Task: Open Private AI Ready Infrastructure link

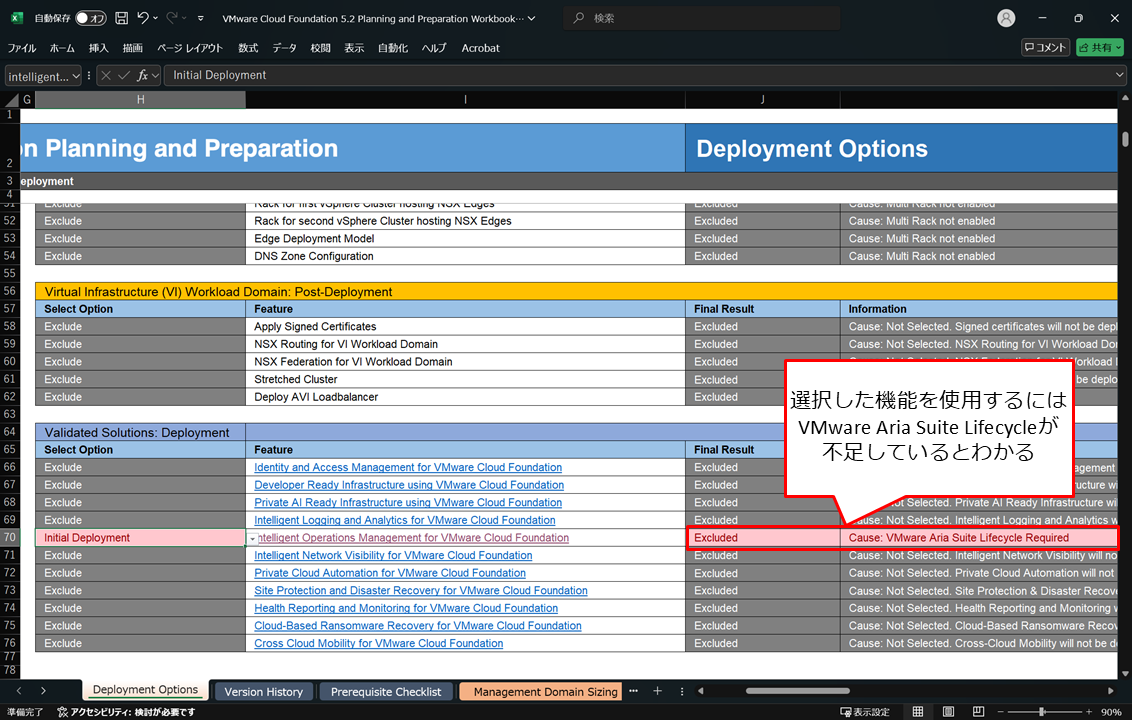Action: coord(408,502)
